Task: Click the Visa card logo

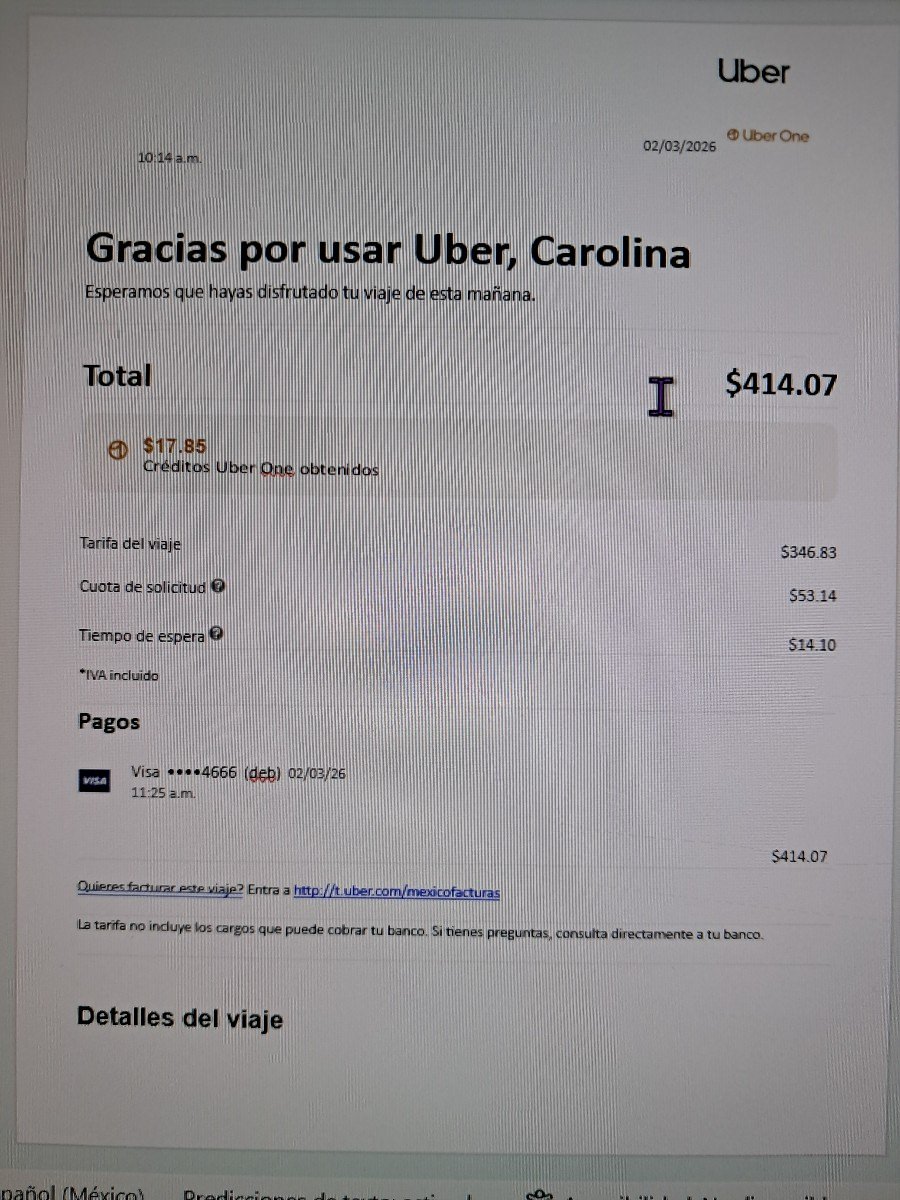Action: pos(94,781)
